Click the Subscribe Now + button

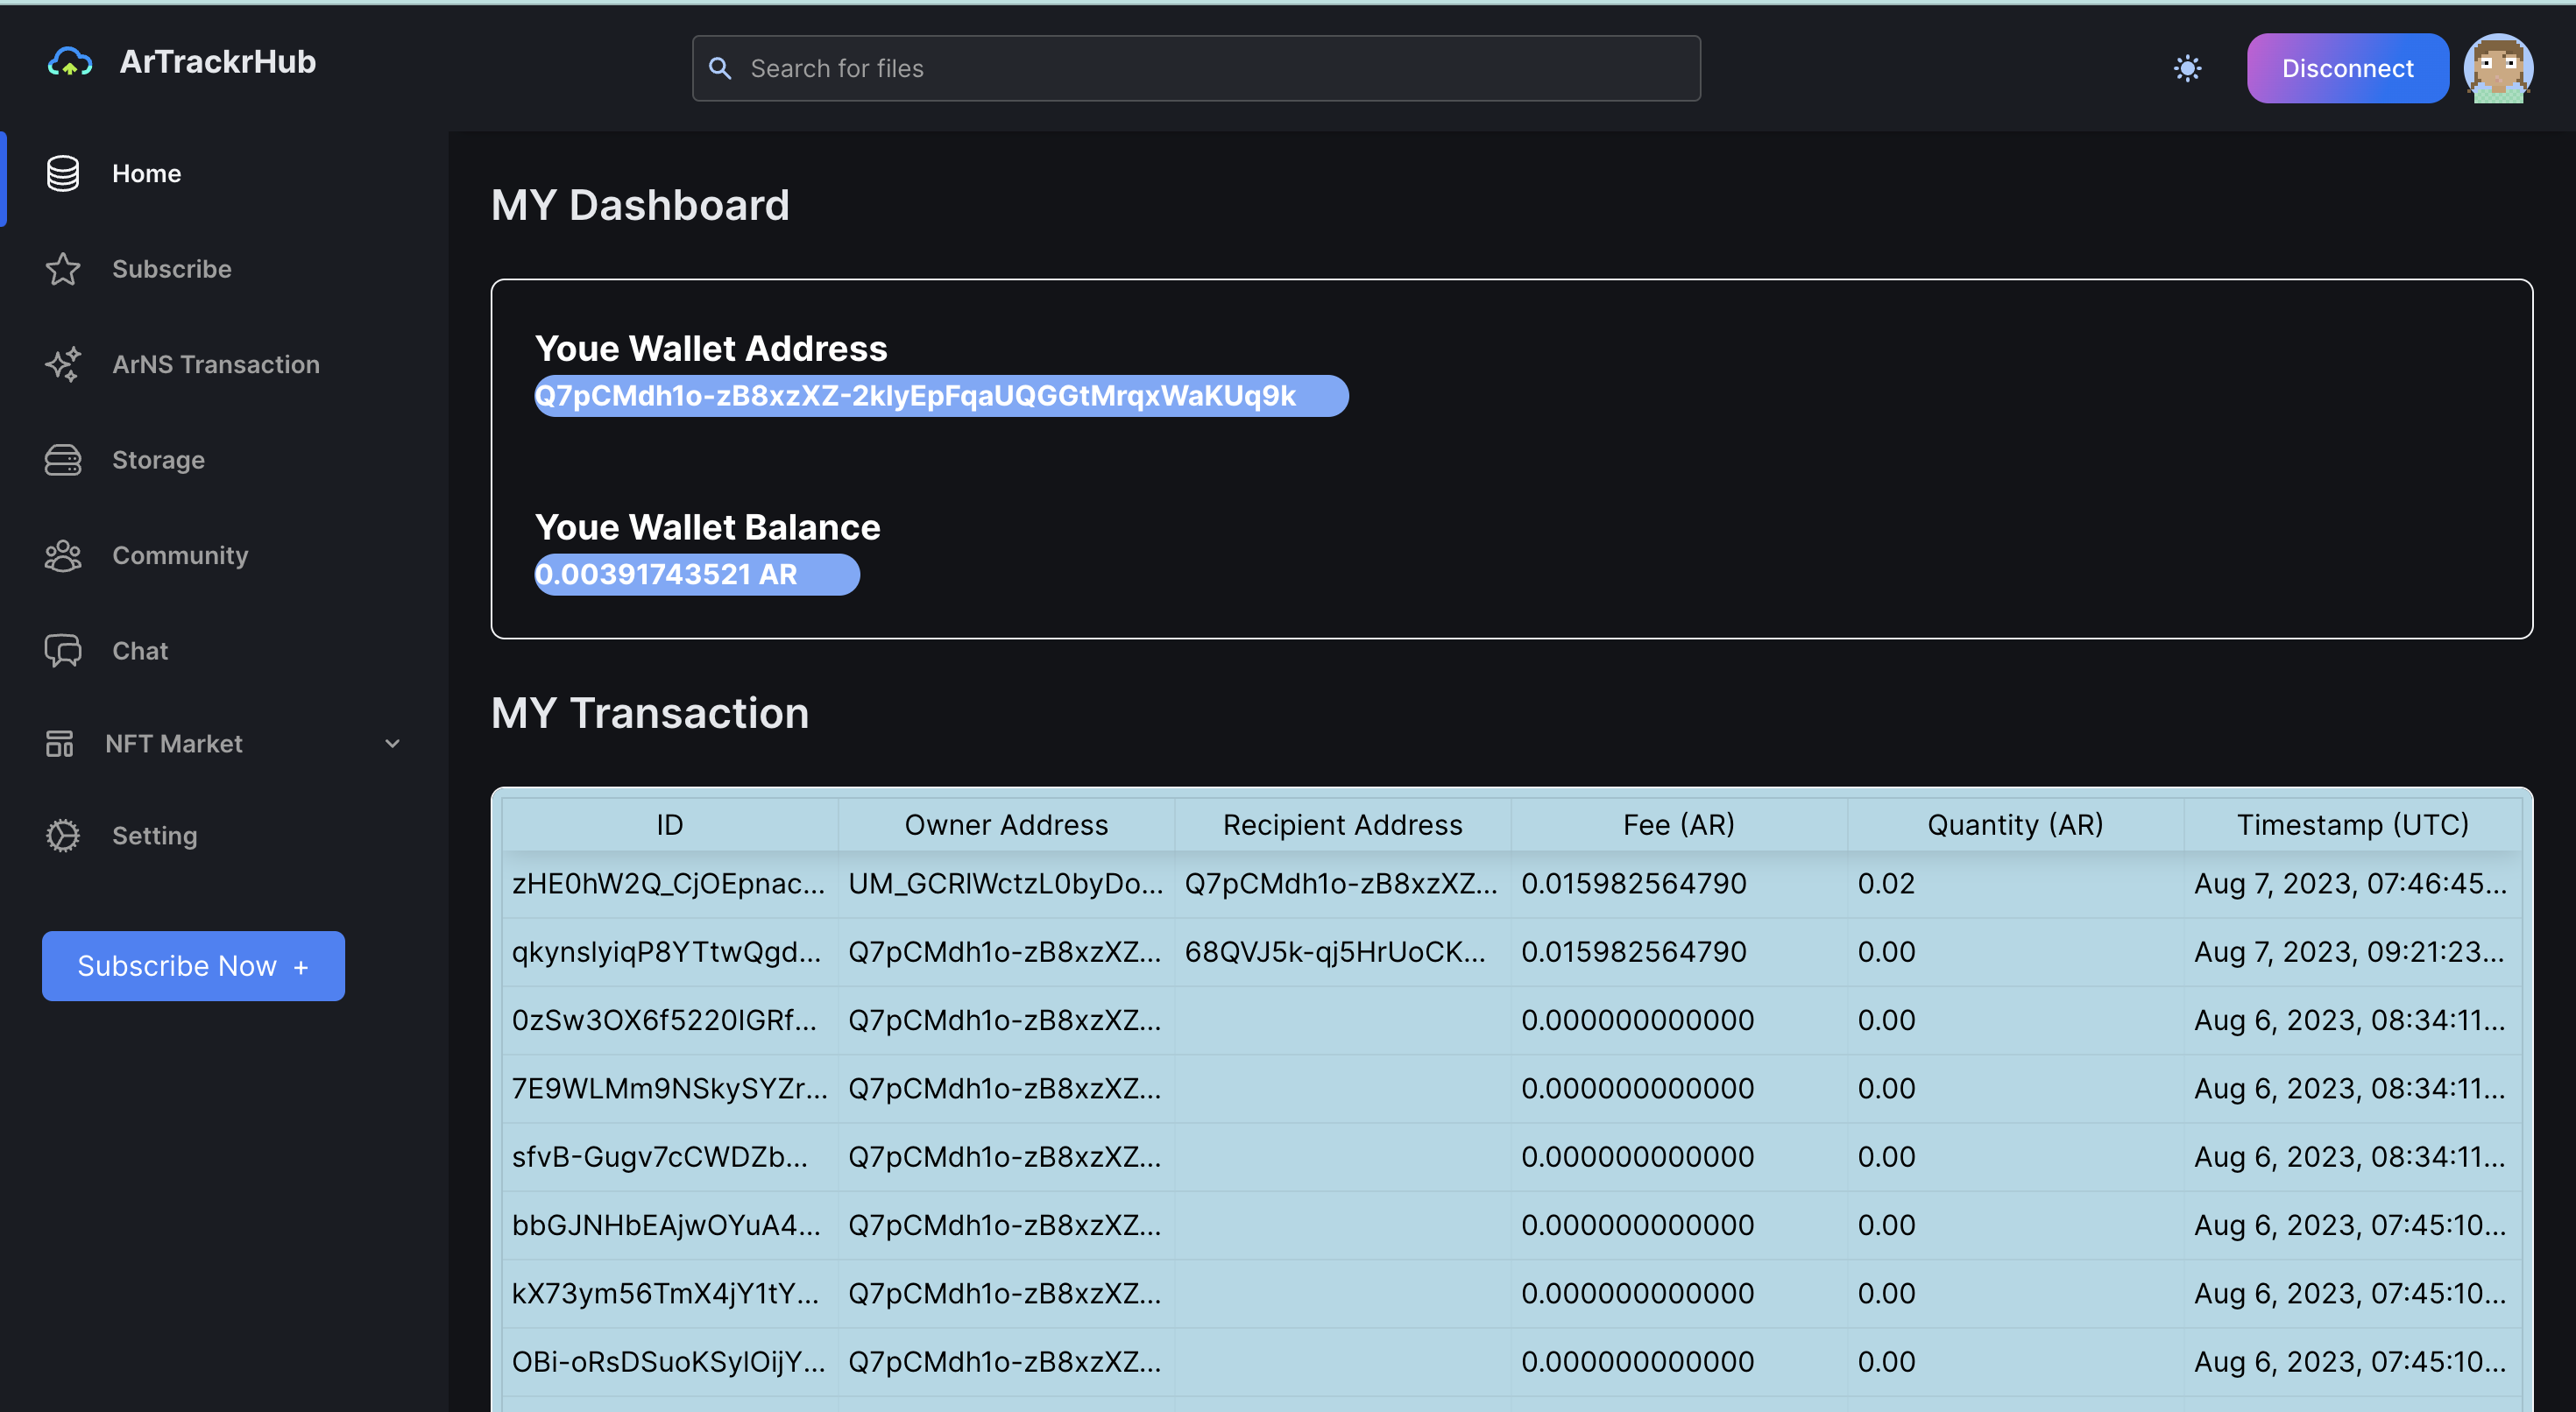193,966
